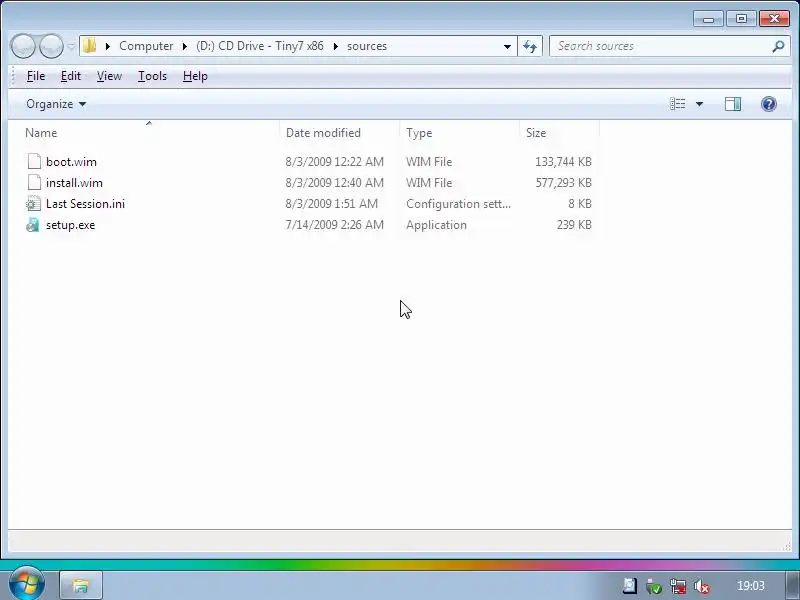Change view using the view icon button
The image size is (800, 600).
pyautogui.click(x=677, y=104)
